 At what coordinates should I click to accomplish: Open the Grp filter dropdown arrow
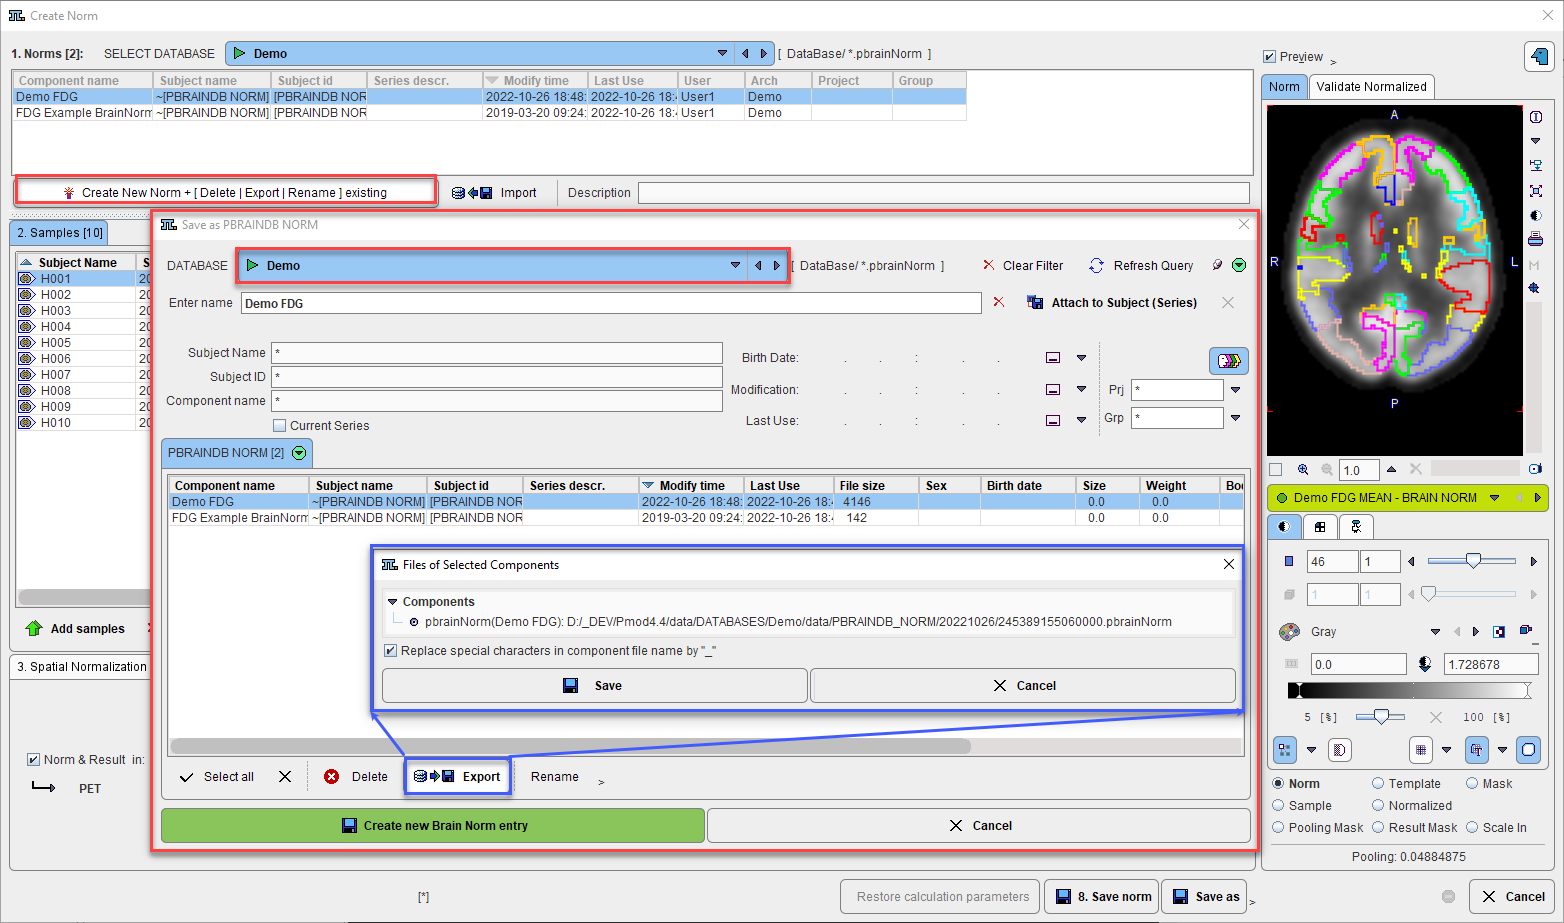click(x=1236, y=418)
